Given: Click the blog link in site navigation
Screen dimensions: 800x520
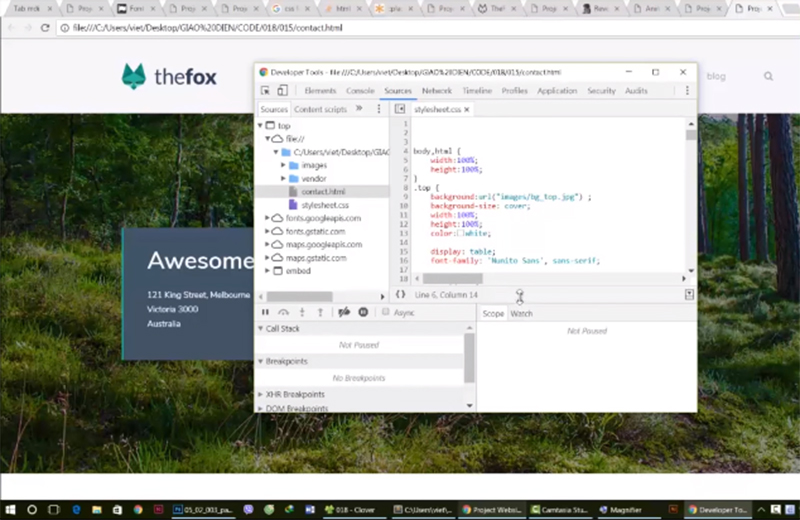Looking at the screenshot, I should click(x=716, y=76).
